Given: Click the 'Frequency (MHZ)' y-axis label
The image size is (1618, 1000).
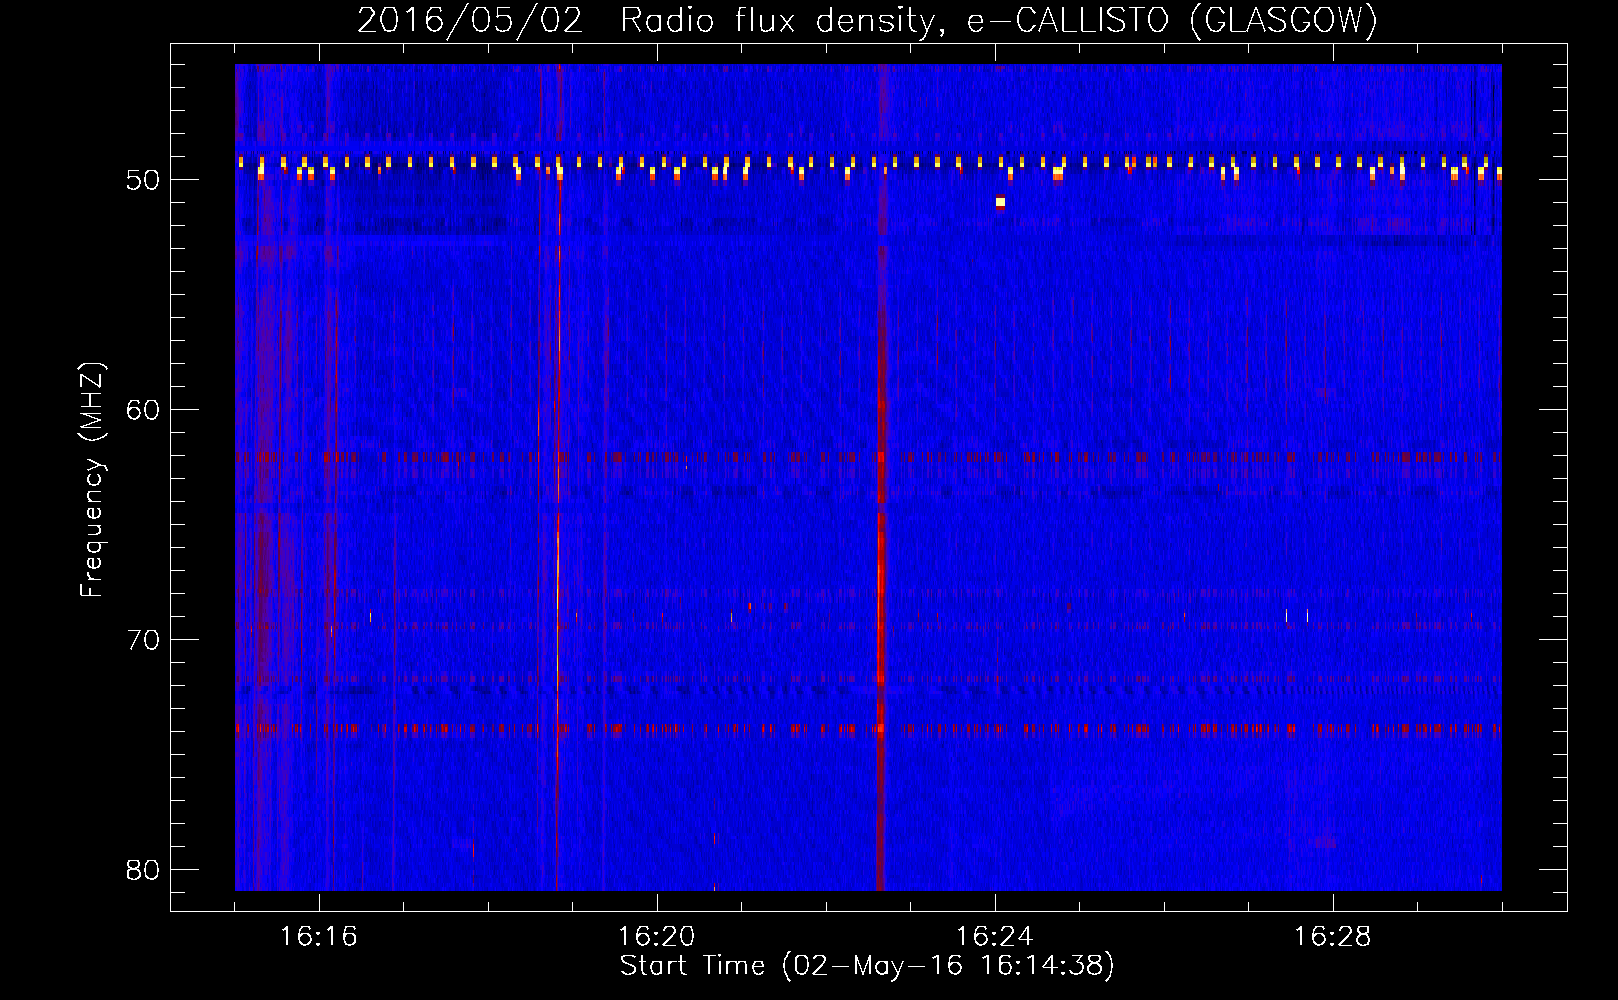Looking at the screenshot, I should coord(92,480).
